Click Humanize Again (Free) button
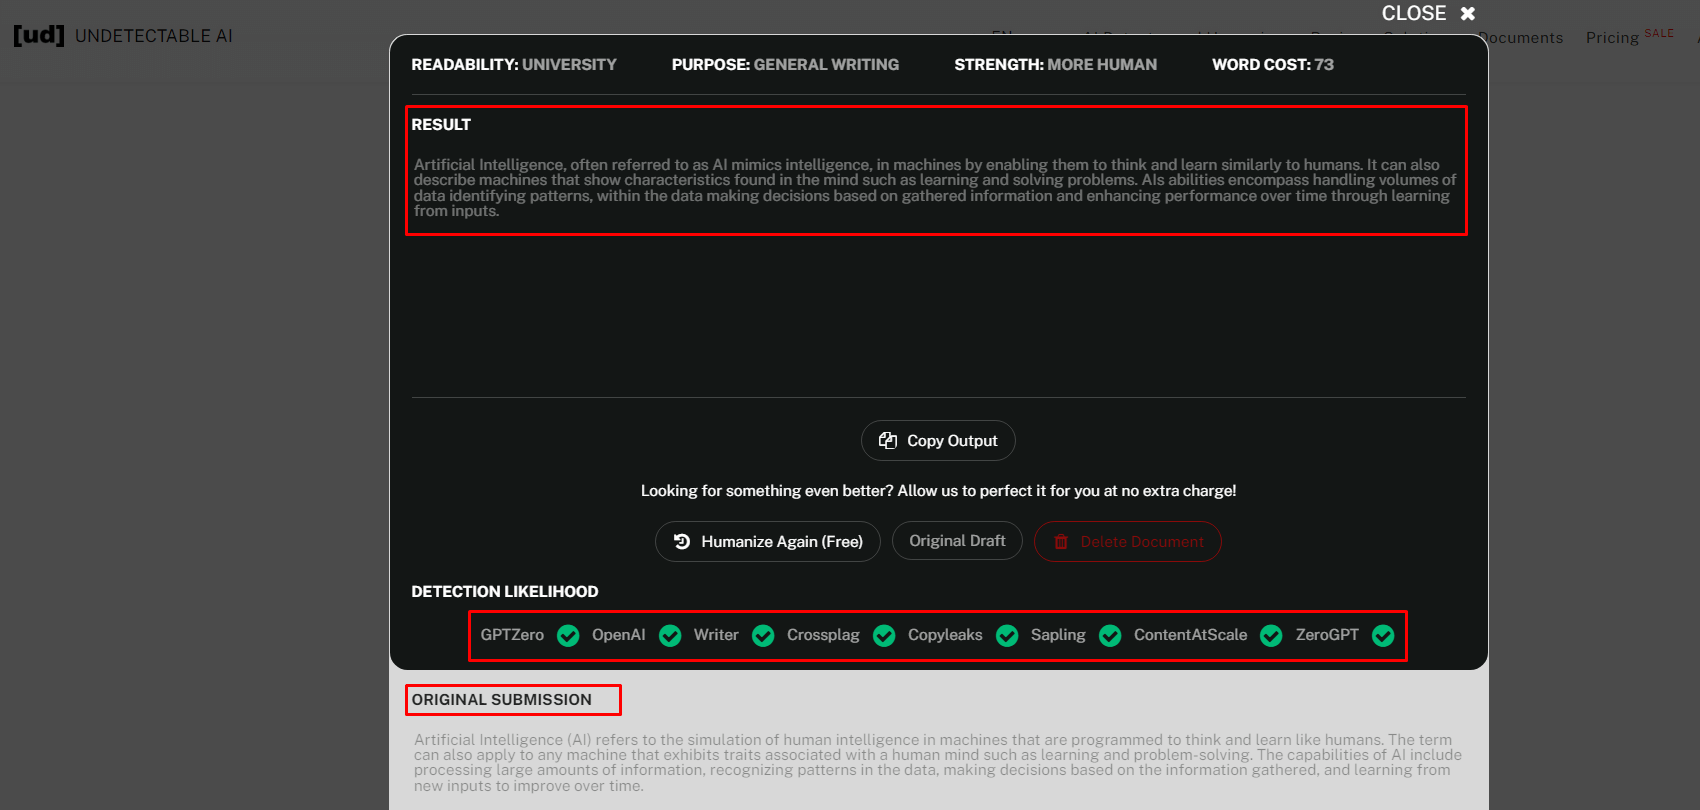This screenshot has width=1700, height=810. pos(768,541)
